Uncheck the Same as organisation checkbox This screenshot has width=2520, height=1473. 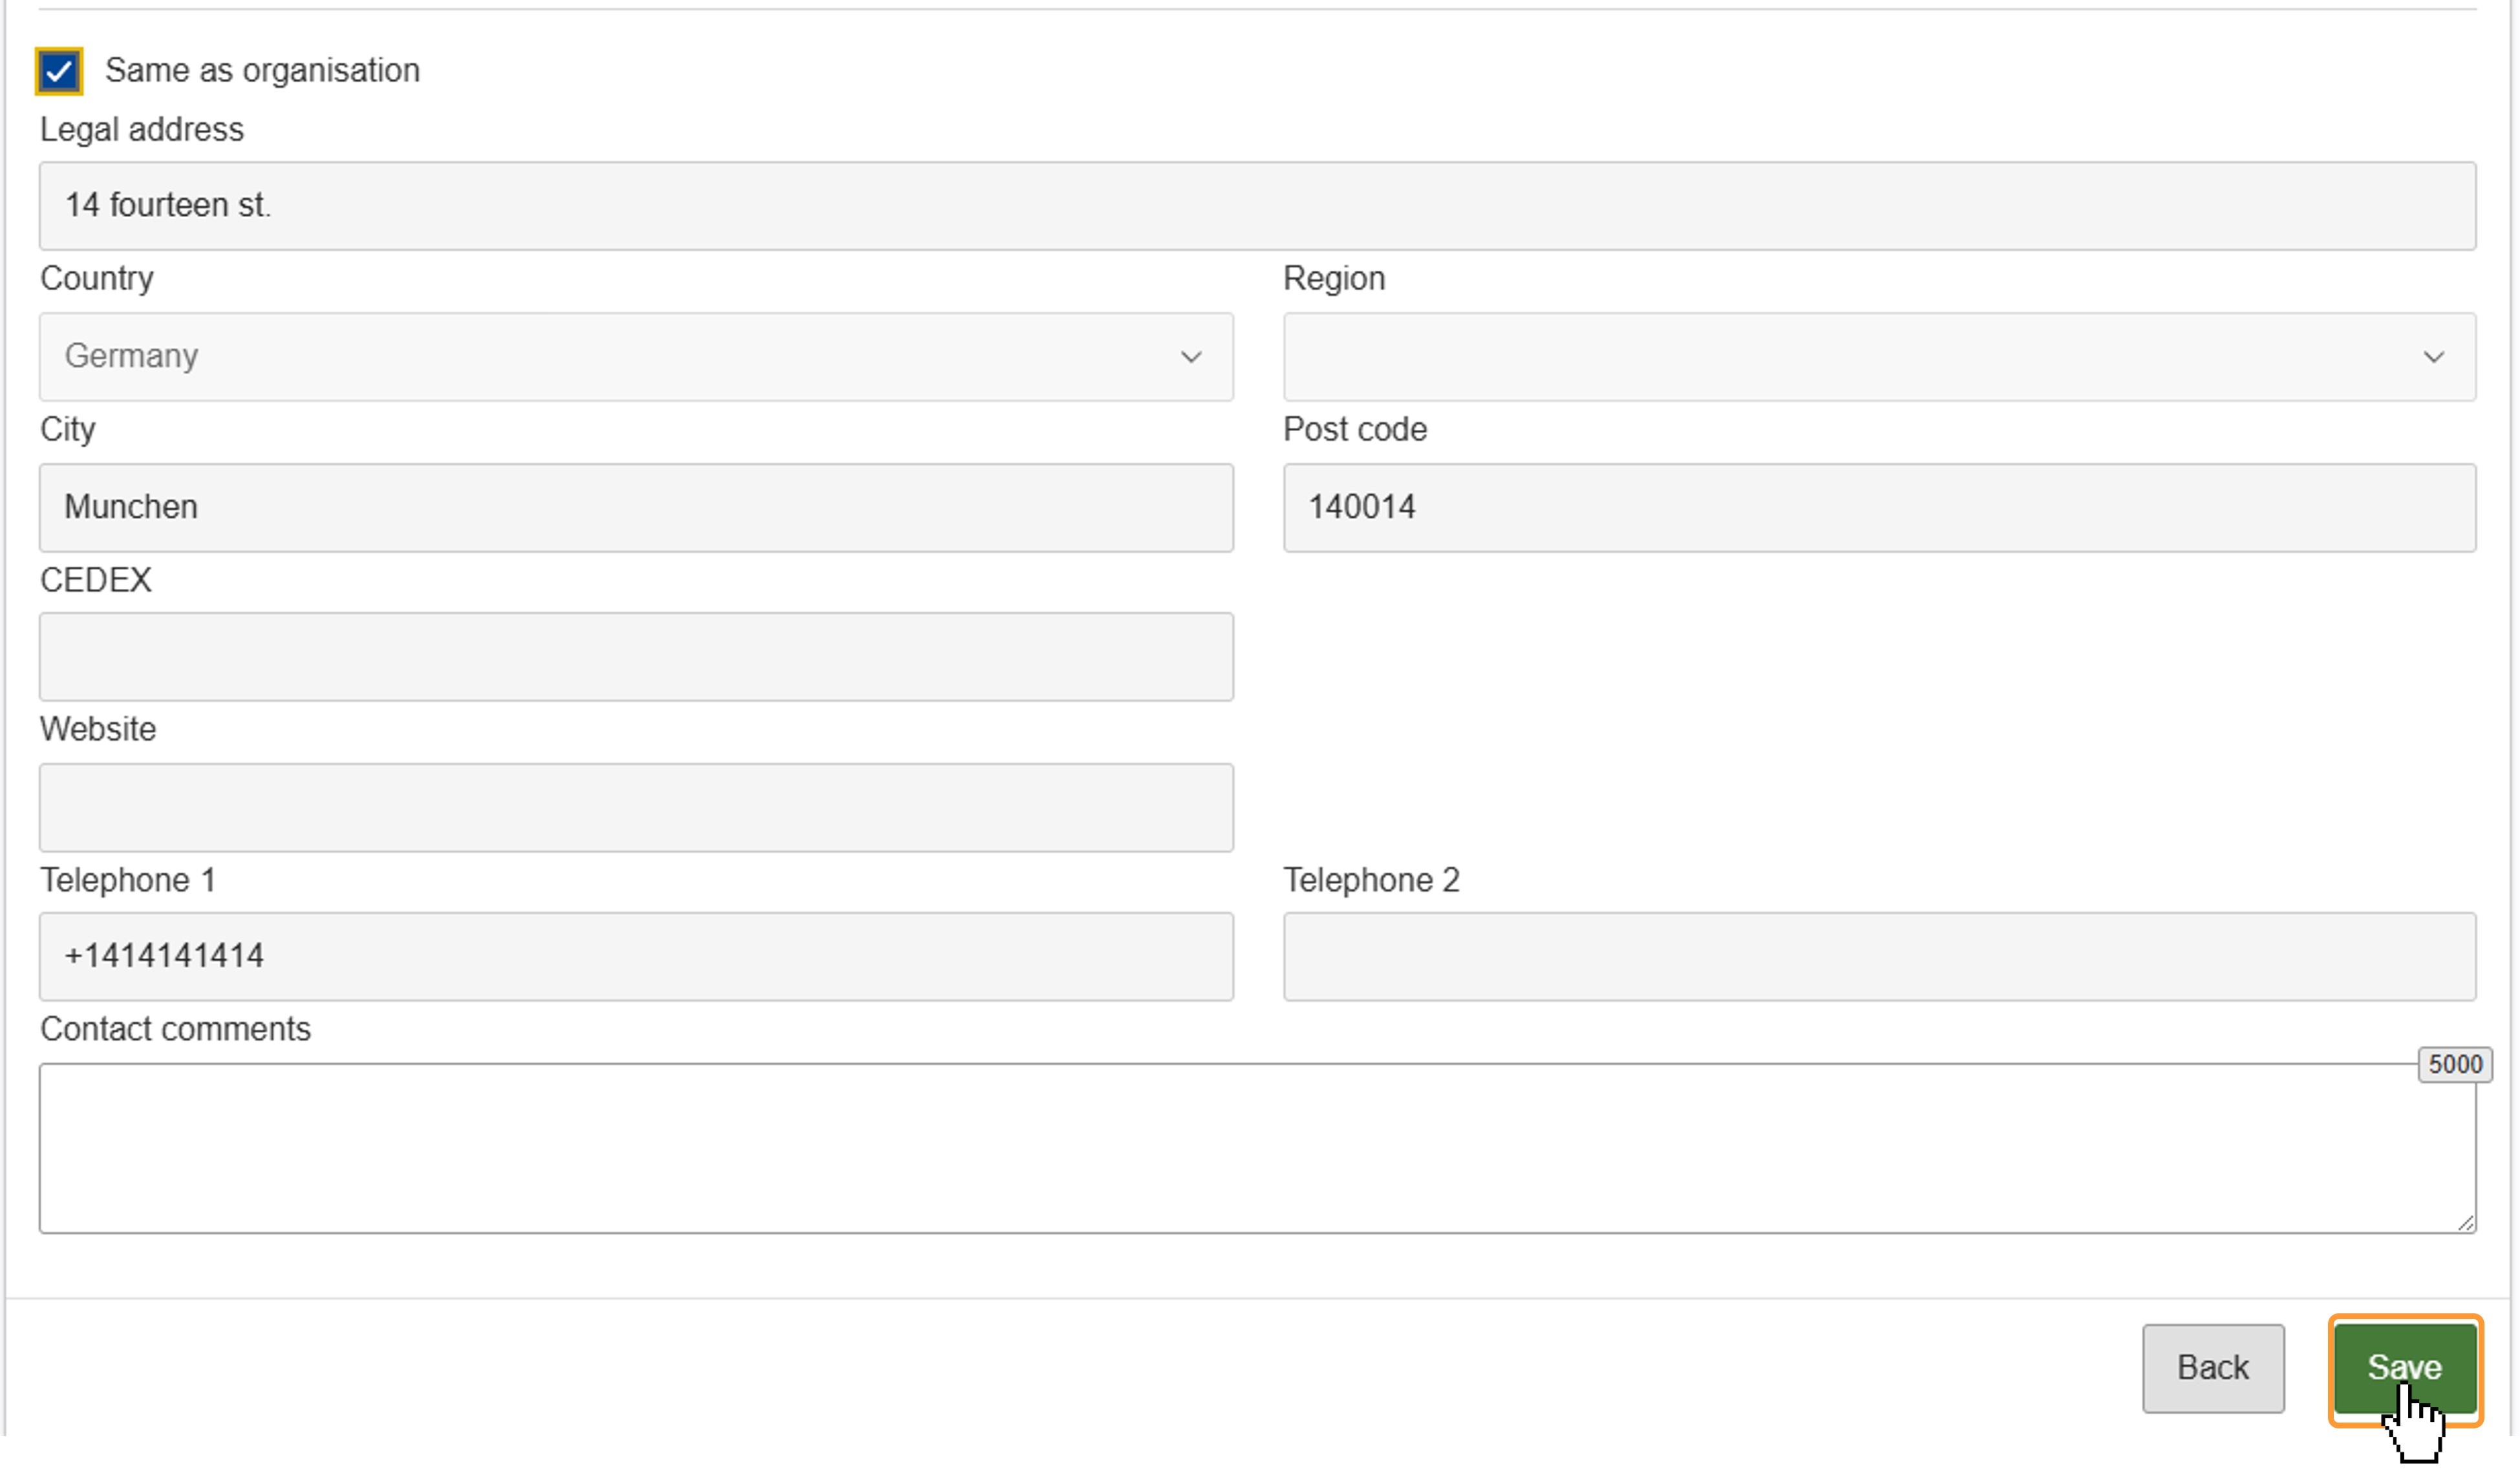click(x=58, y=71)
